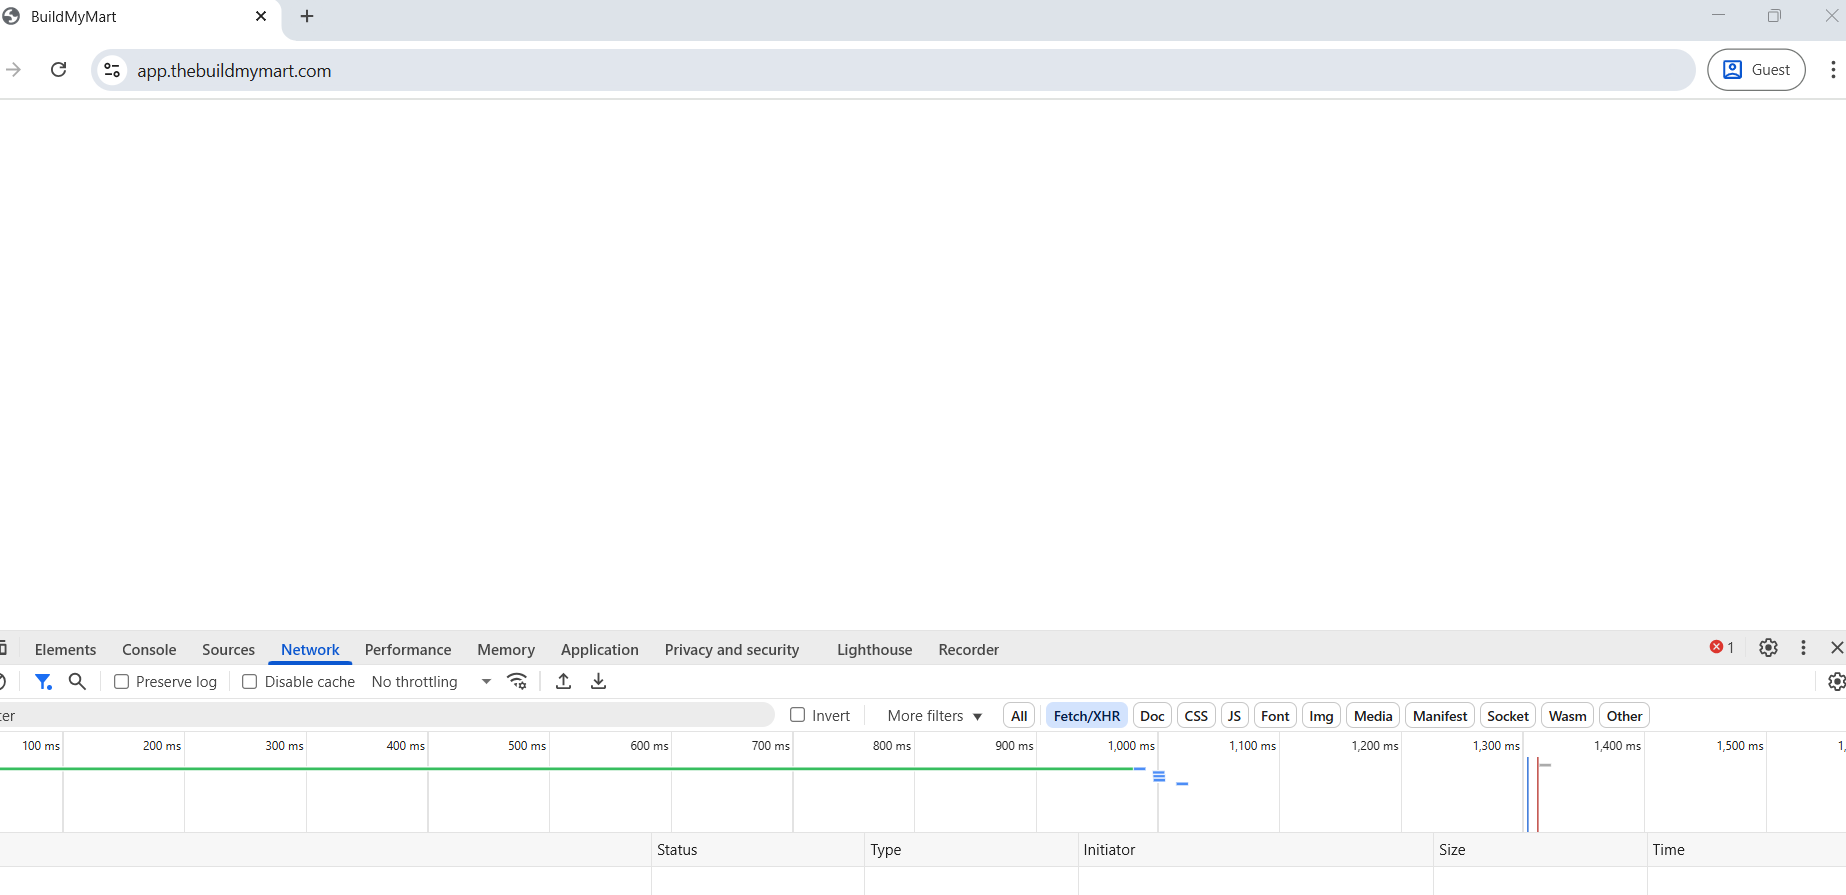The image size is (1846, 895).
Task: Expand the More filters dropdown
Action: click(x=934, y=716)
